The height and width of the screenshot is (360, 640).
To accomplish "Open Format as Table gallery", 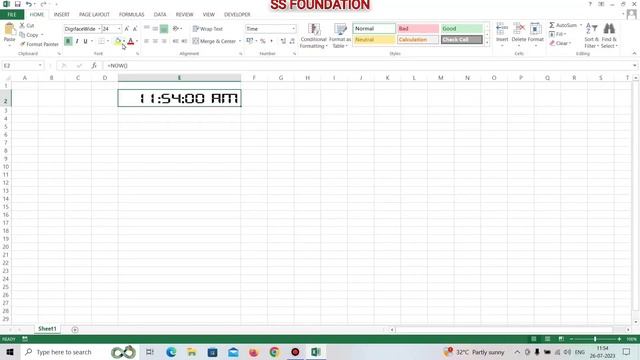I will click(x=340, y=36).
